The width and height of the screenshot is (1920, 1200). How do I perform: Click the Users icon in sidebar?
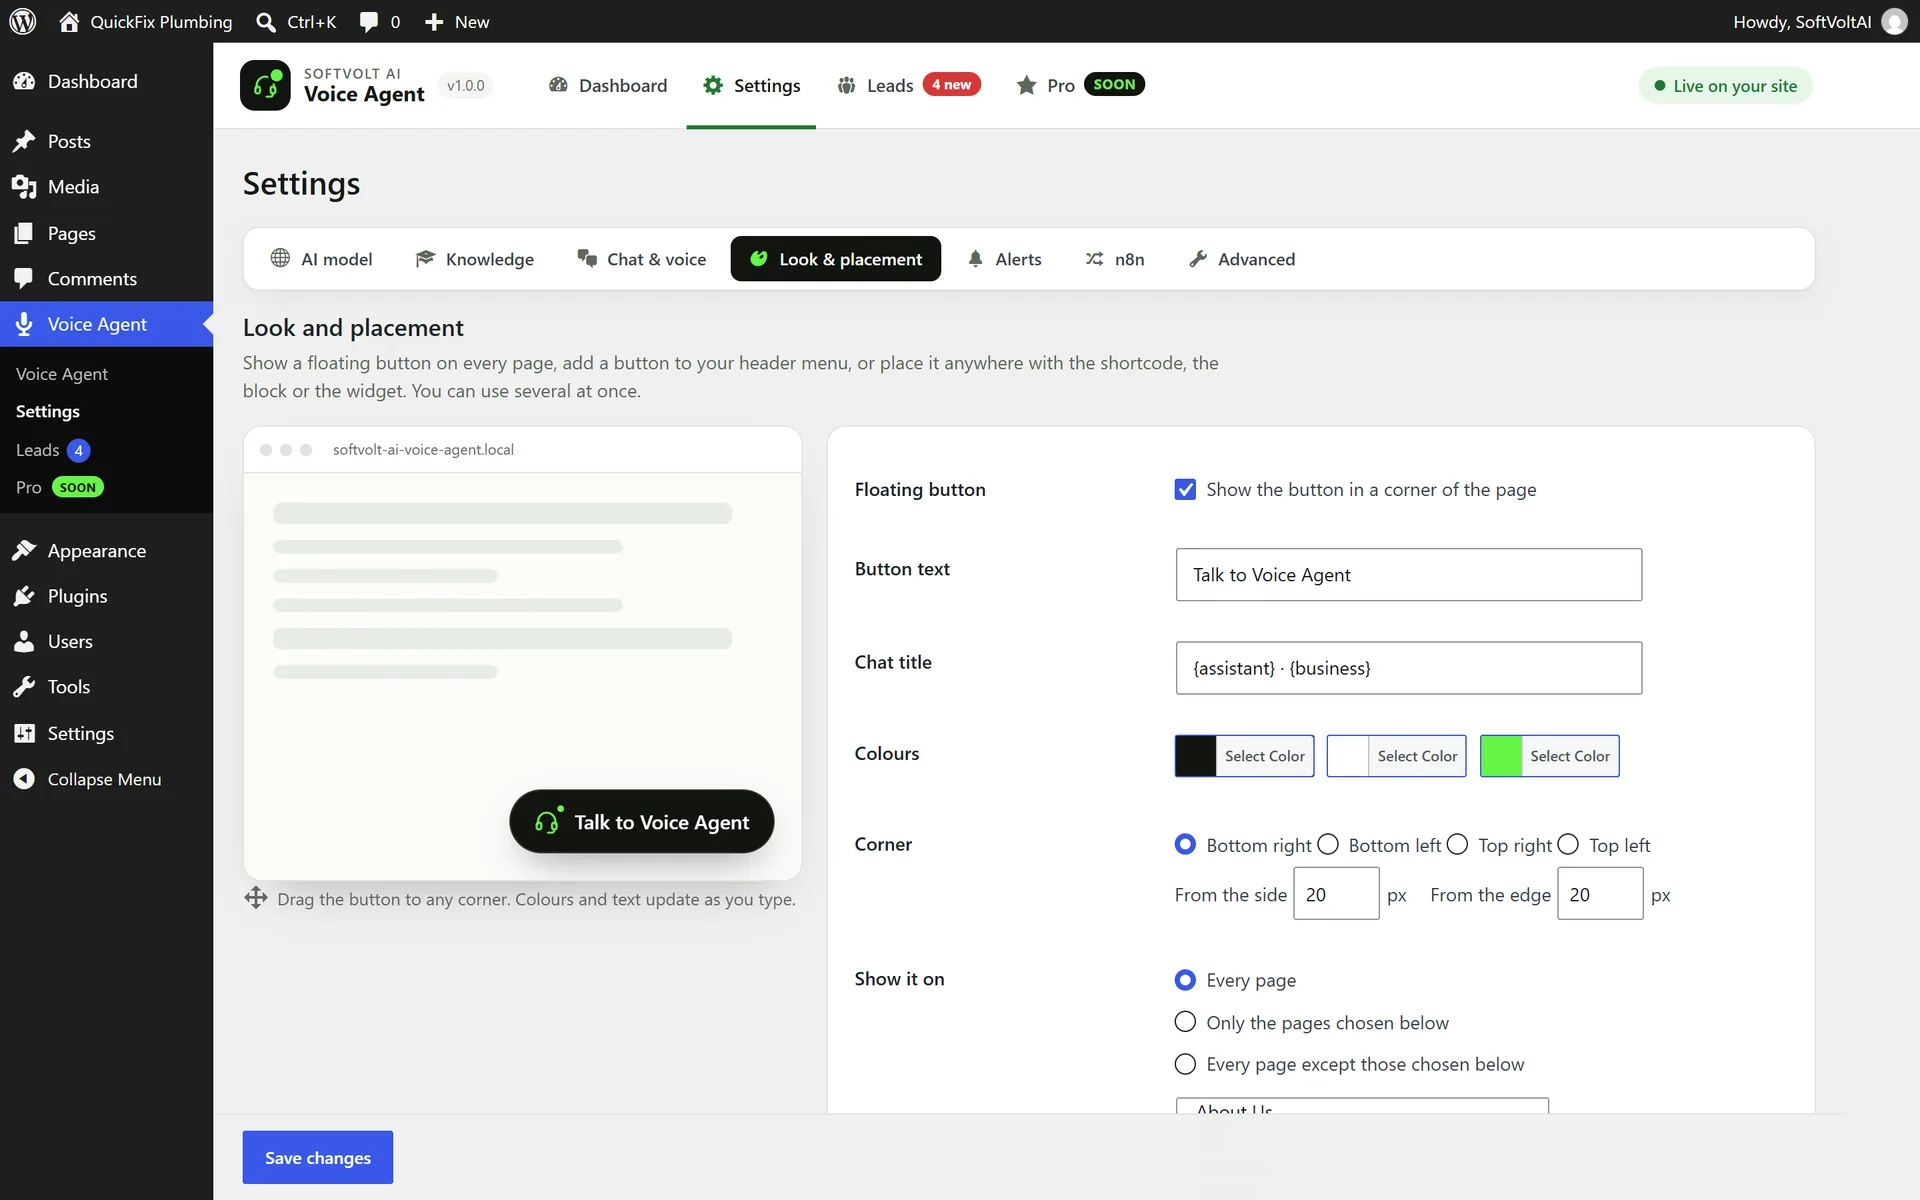coord(24,642)
